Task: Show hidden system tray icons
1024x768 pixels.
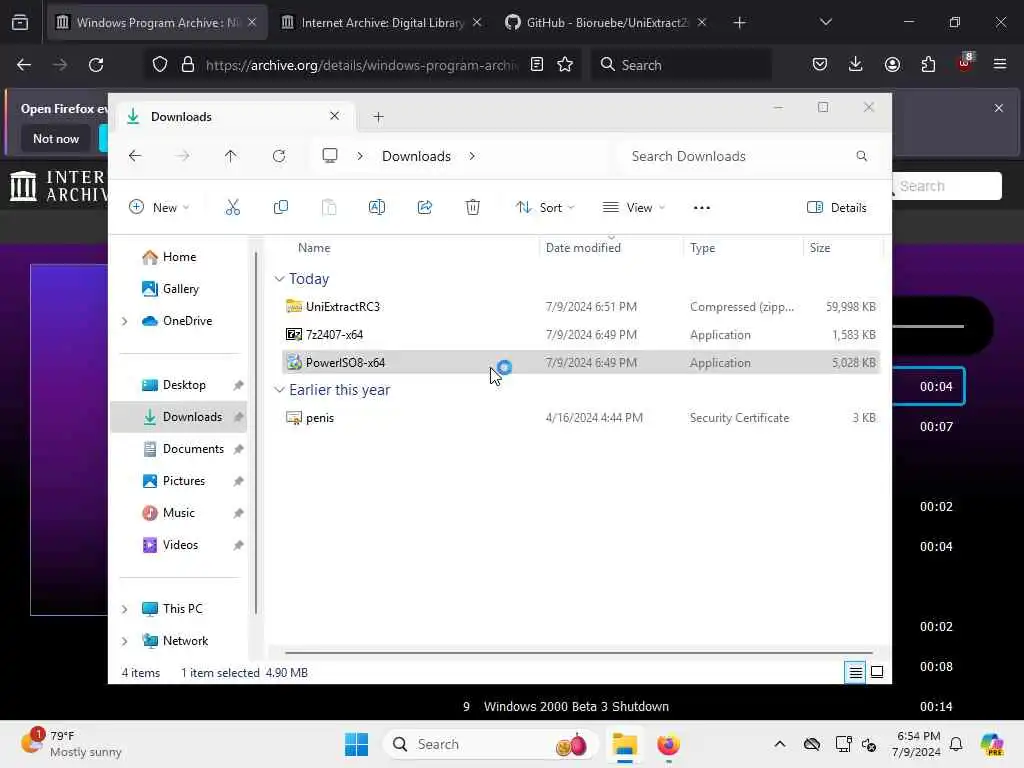Action: (780, 744)
